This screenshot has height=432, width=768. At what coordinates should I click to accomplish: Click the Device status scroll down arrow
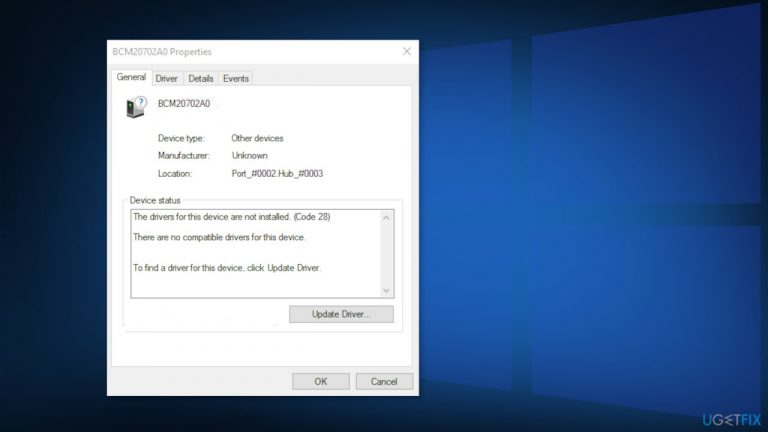386,290
